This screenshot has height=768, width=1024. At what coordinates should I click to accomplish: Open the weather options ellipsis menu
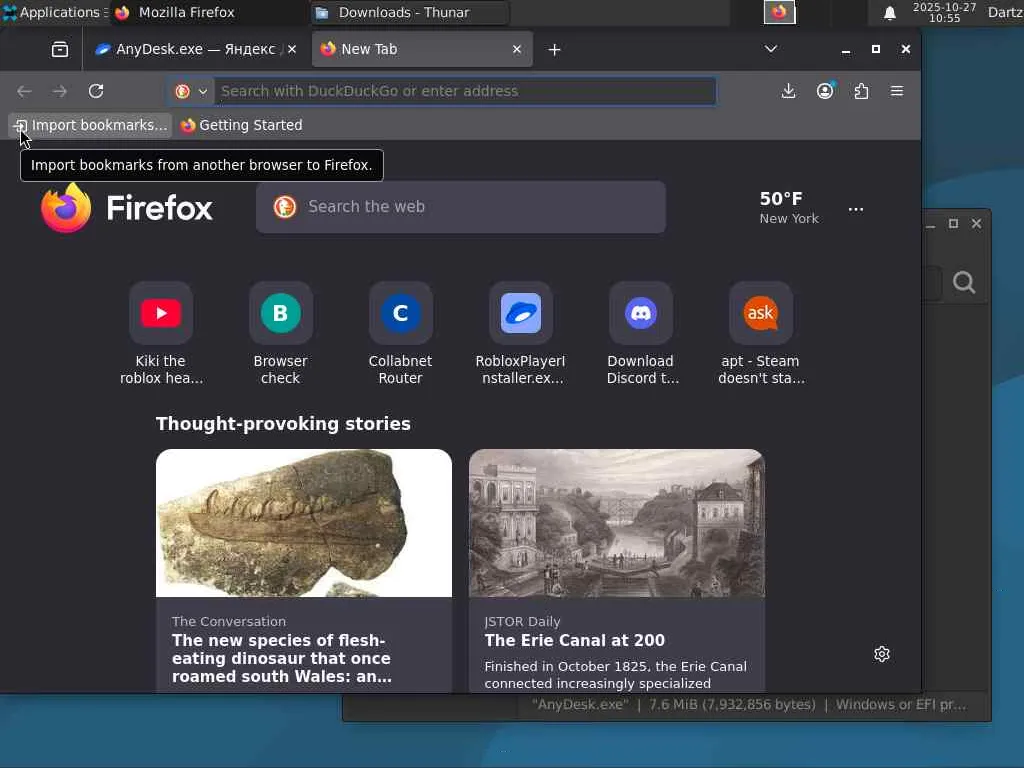coord(856,210)
